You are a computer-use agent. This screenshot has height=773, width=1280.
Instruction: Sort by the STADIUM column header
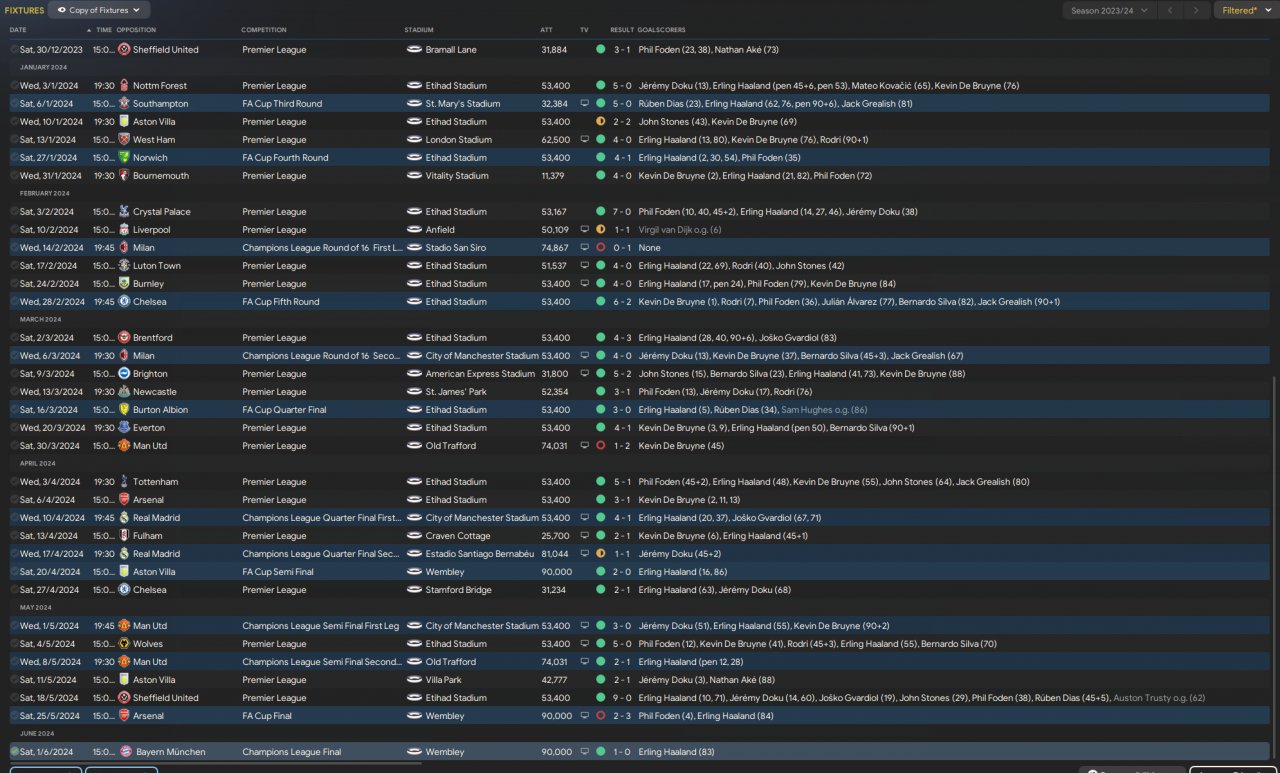pyautogui.click(x=419, y=30)
